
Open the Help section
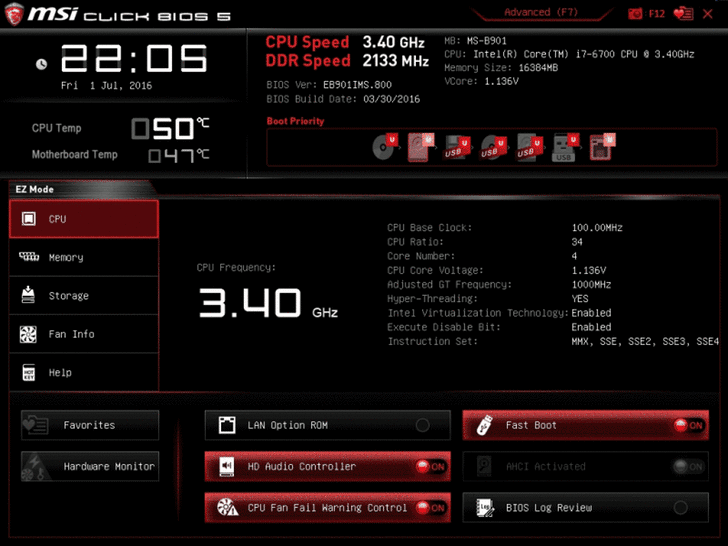coord(84,372)
